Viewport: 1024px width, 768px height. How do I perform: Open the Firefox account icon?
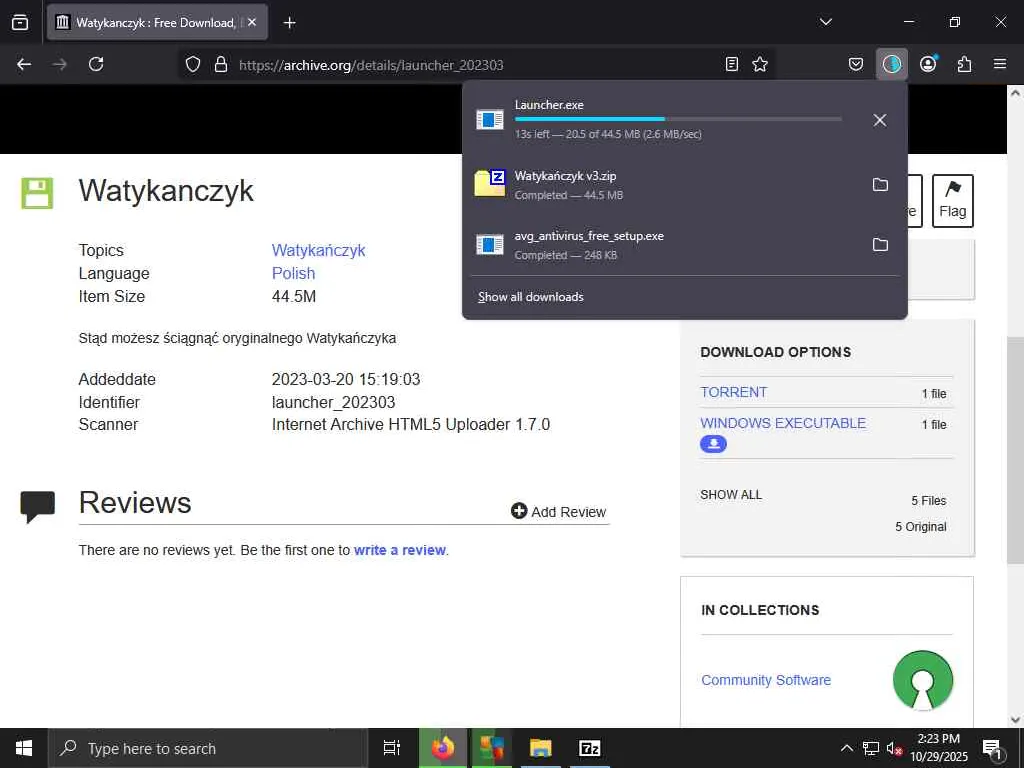click(928, 64)
